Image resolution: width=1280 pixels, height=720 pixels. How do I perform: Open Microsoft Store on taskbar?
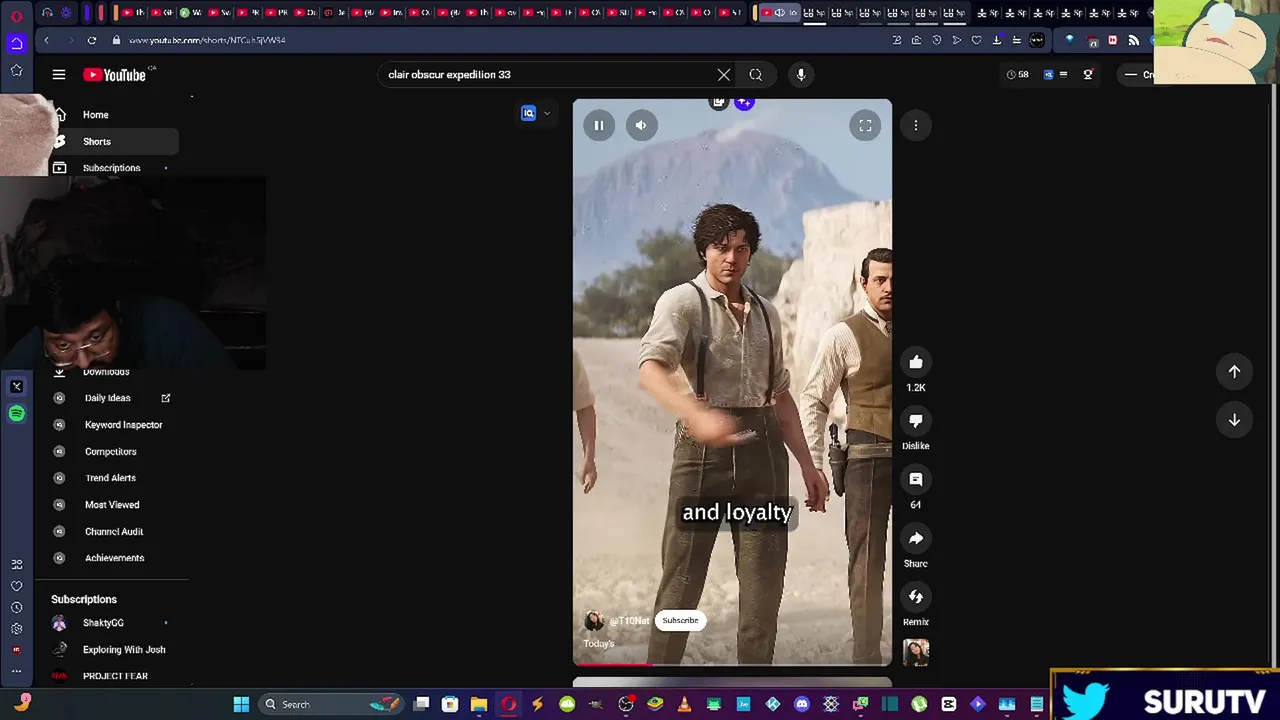tap(450, 704)
